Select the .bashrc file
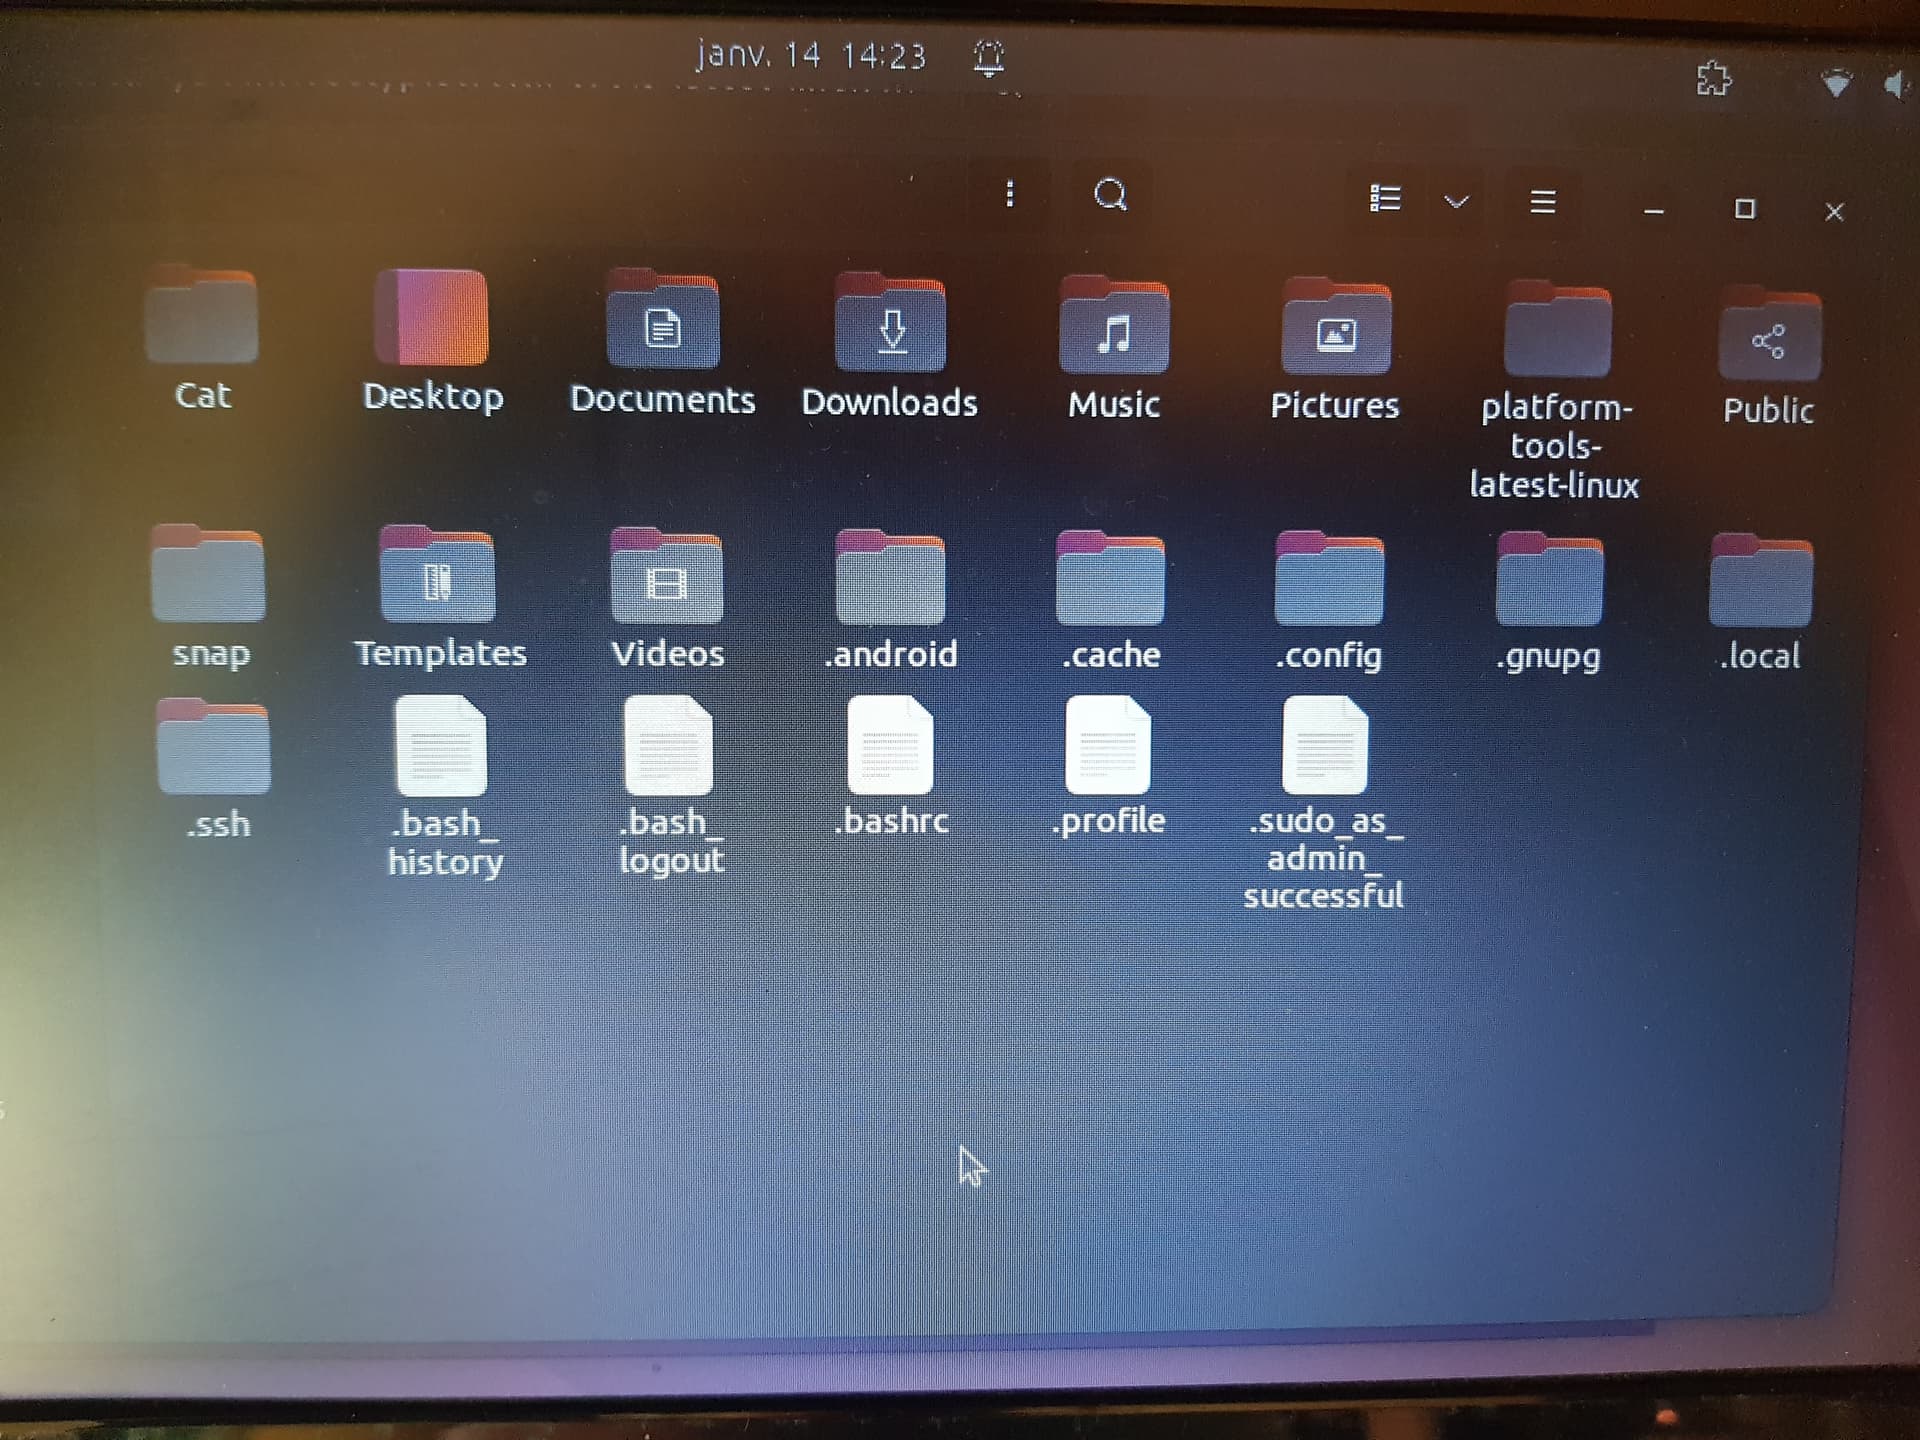 click(x=891, y=767)
